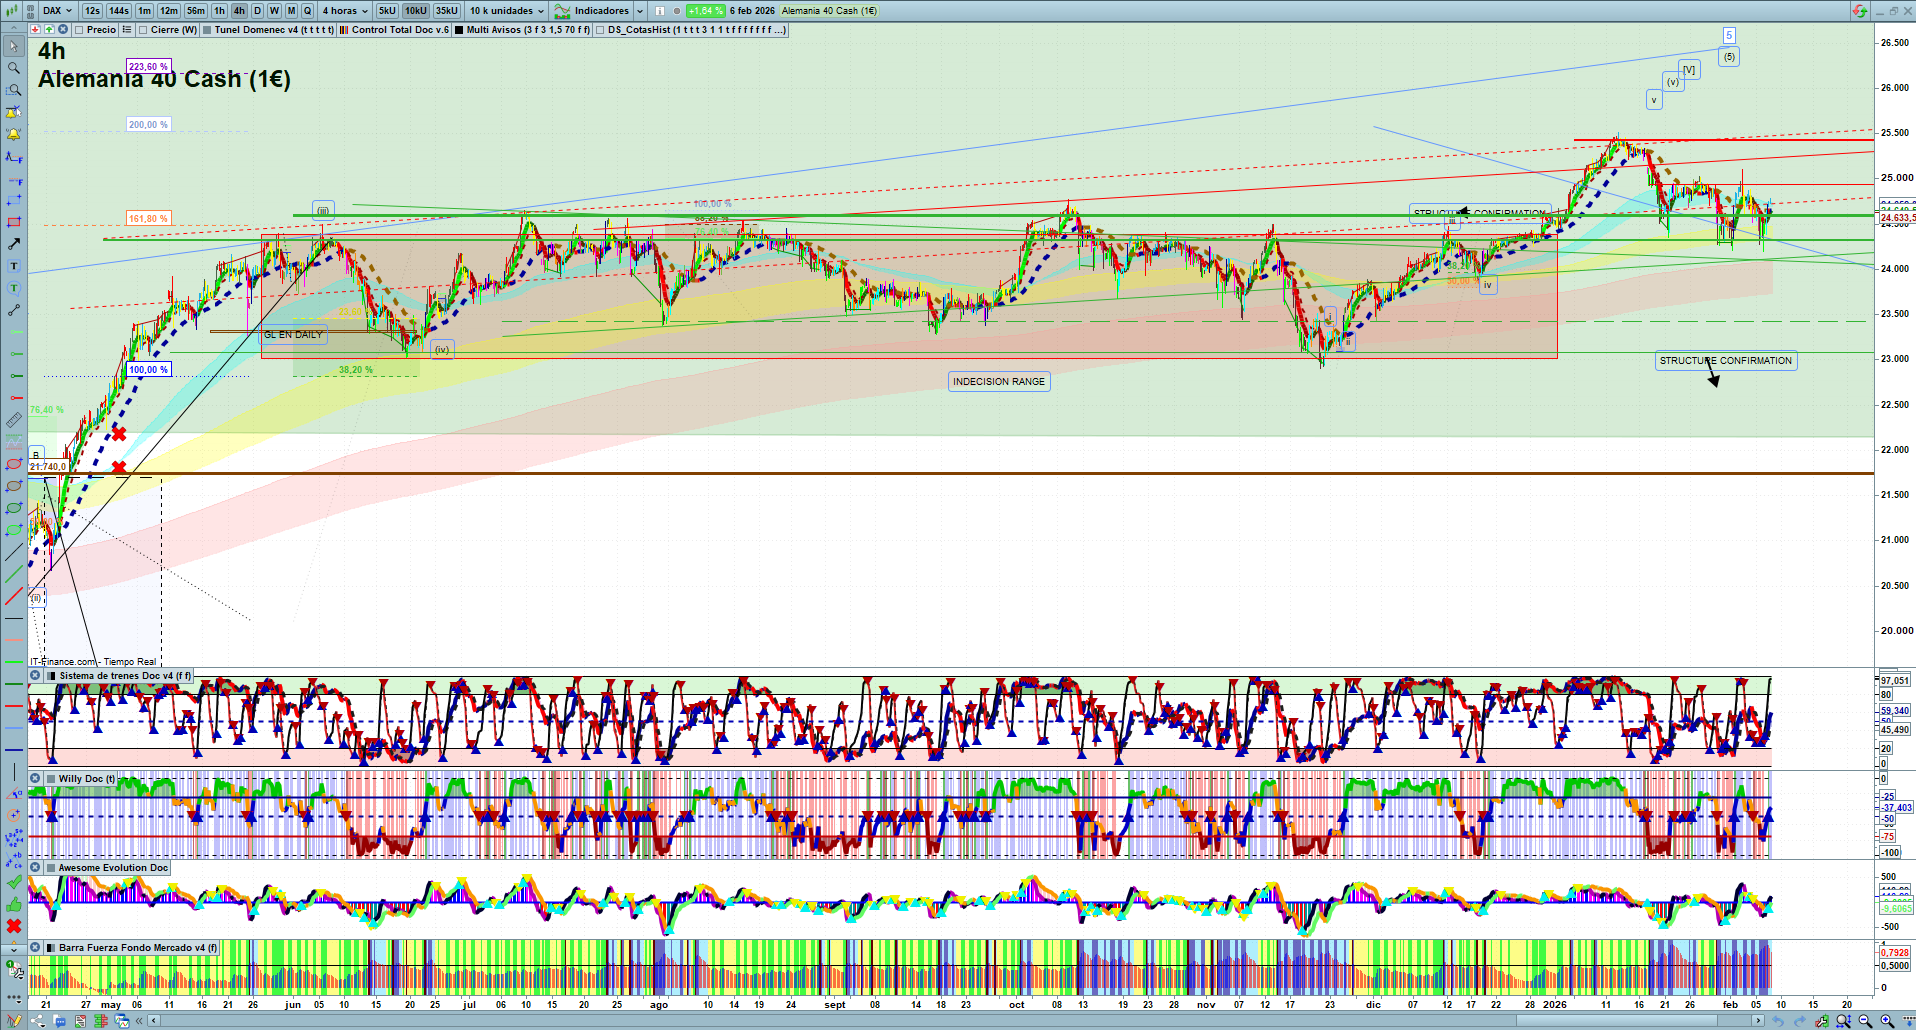Viewport: 1916px width, 1030px height.
Task: Select the 4h timeframe button
Action: [239, 11]
